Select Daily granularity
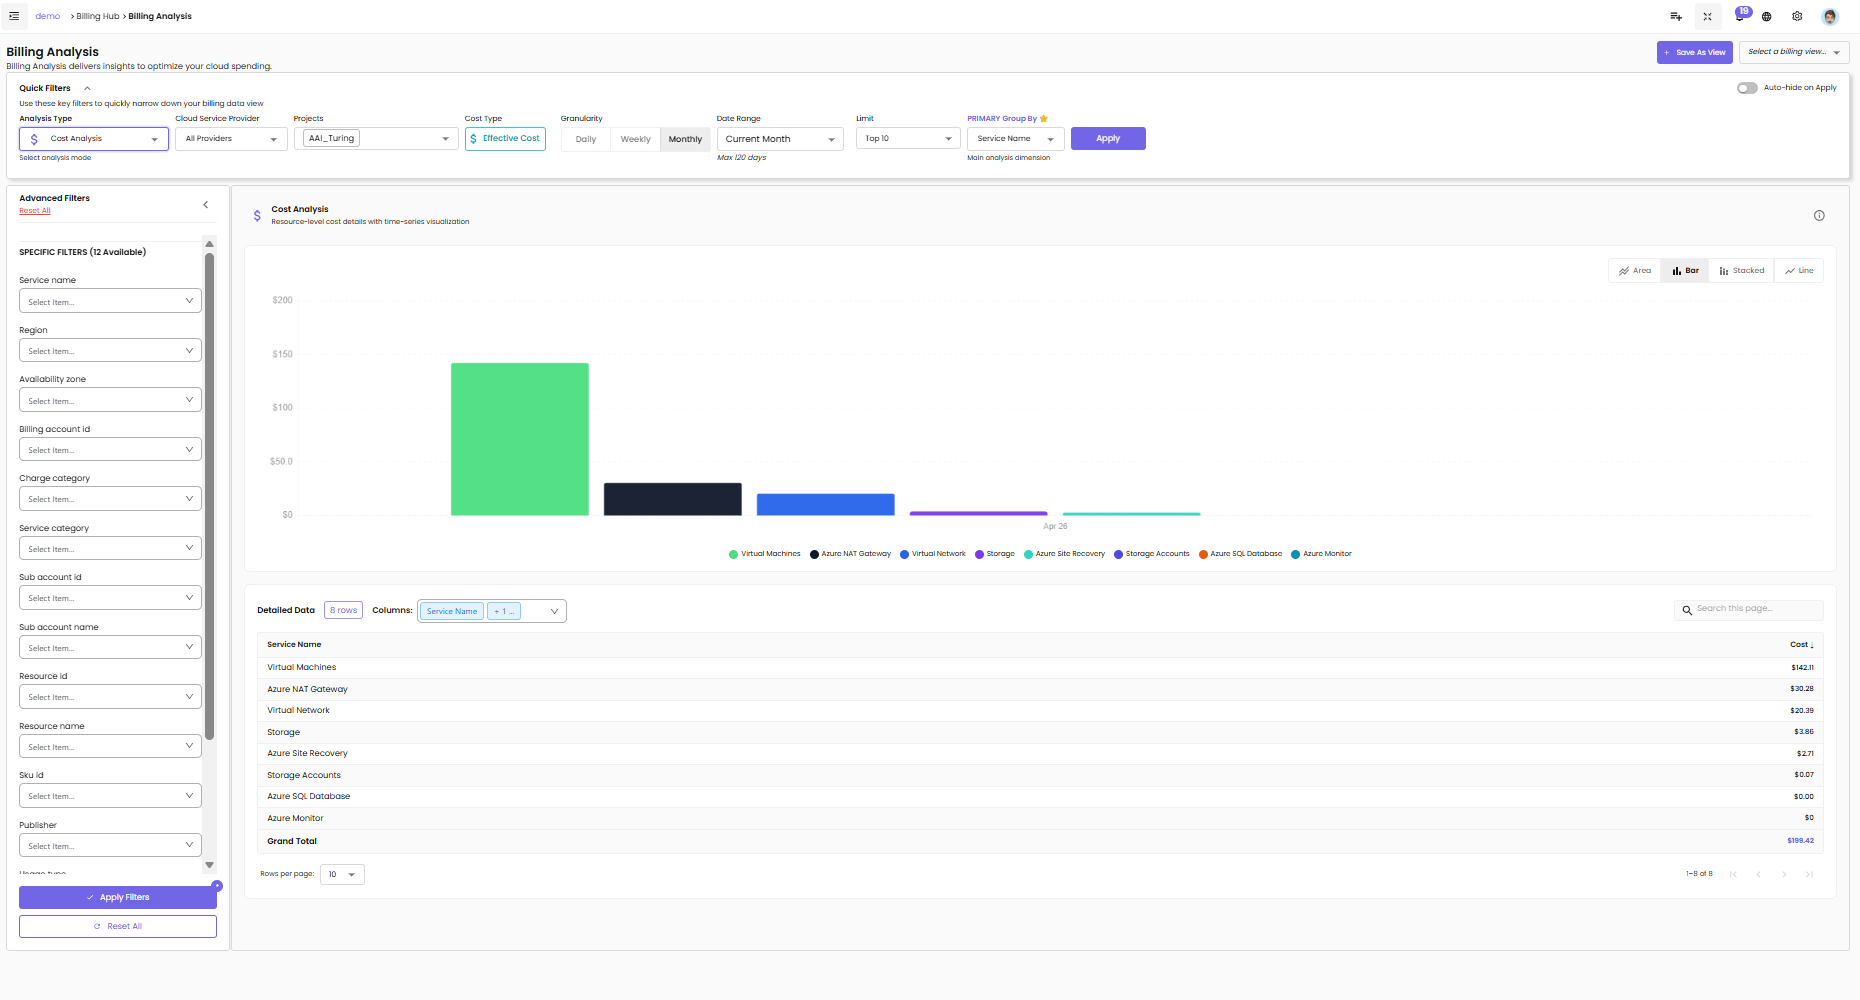This screenshot has height=1000, width=1860. 586,139
